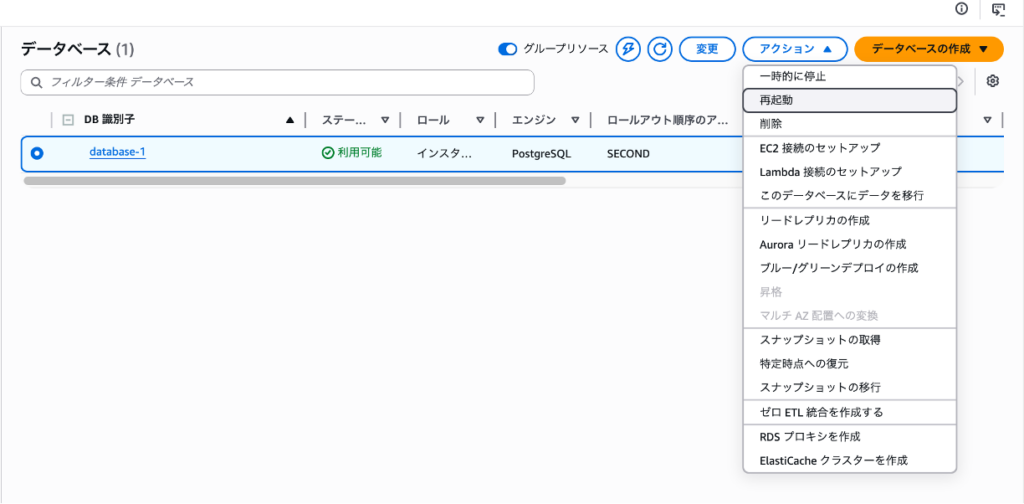Choose 再起動 from the actions menu

click(x=850, y=100)
